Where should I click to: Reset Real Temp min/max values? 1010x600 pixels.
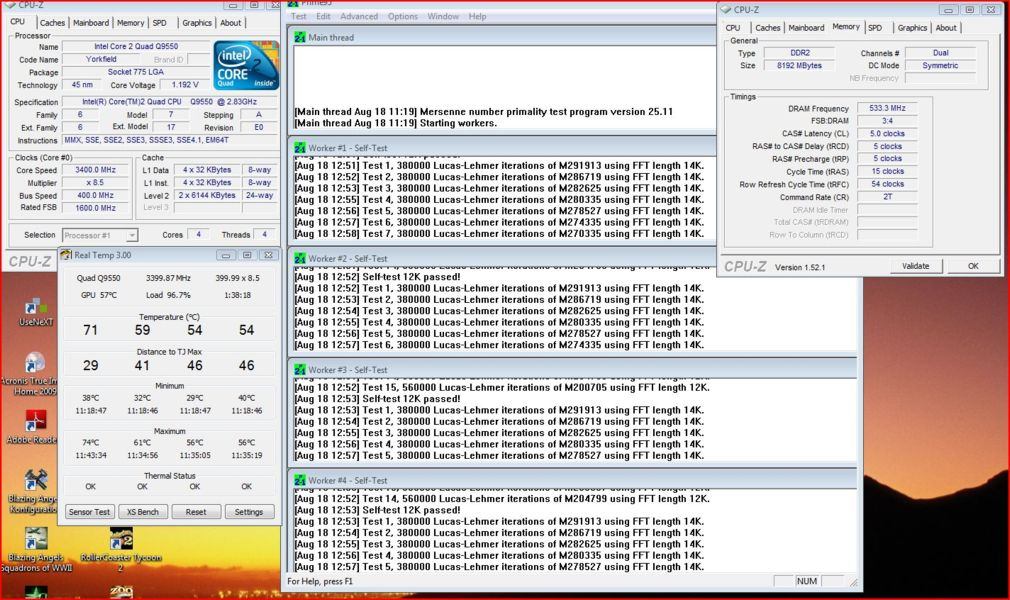(196, 512)
